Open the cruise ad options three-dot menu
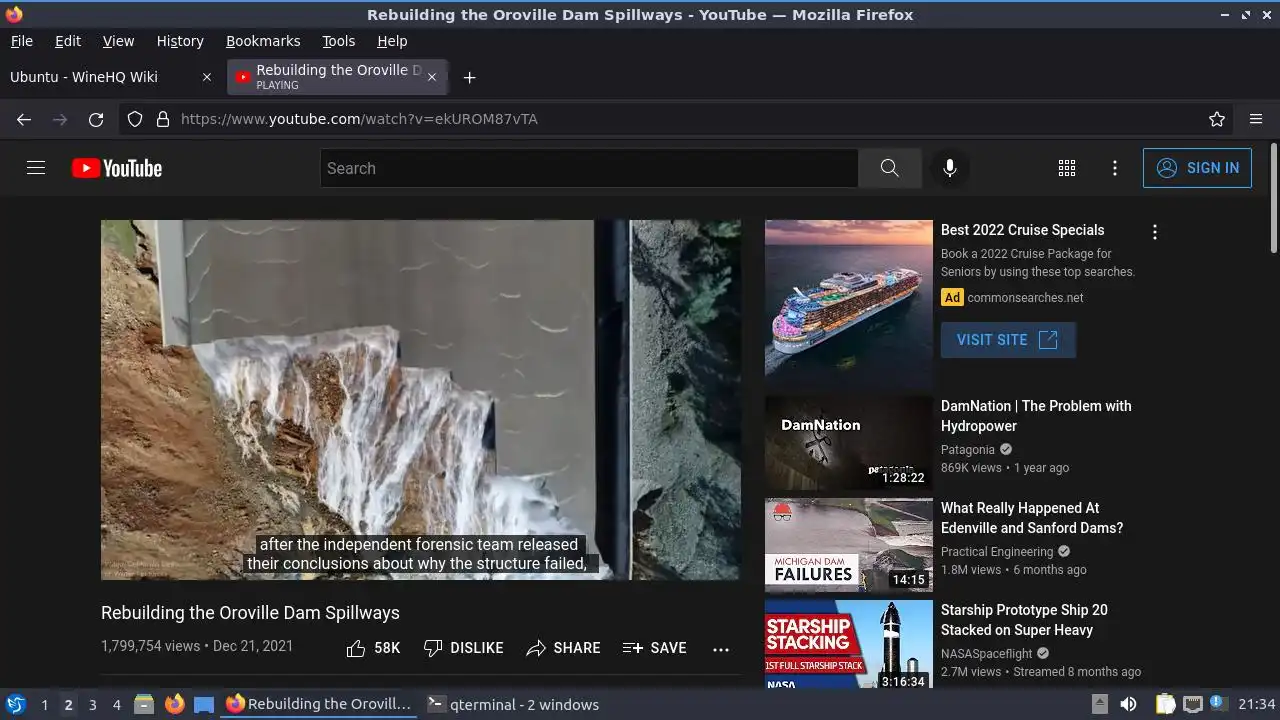 (1155, 232)
